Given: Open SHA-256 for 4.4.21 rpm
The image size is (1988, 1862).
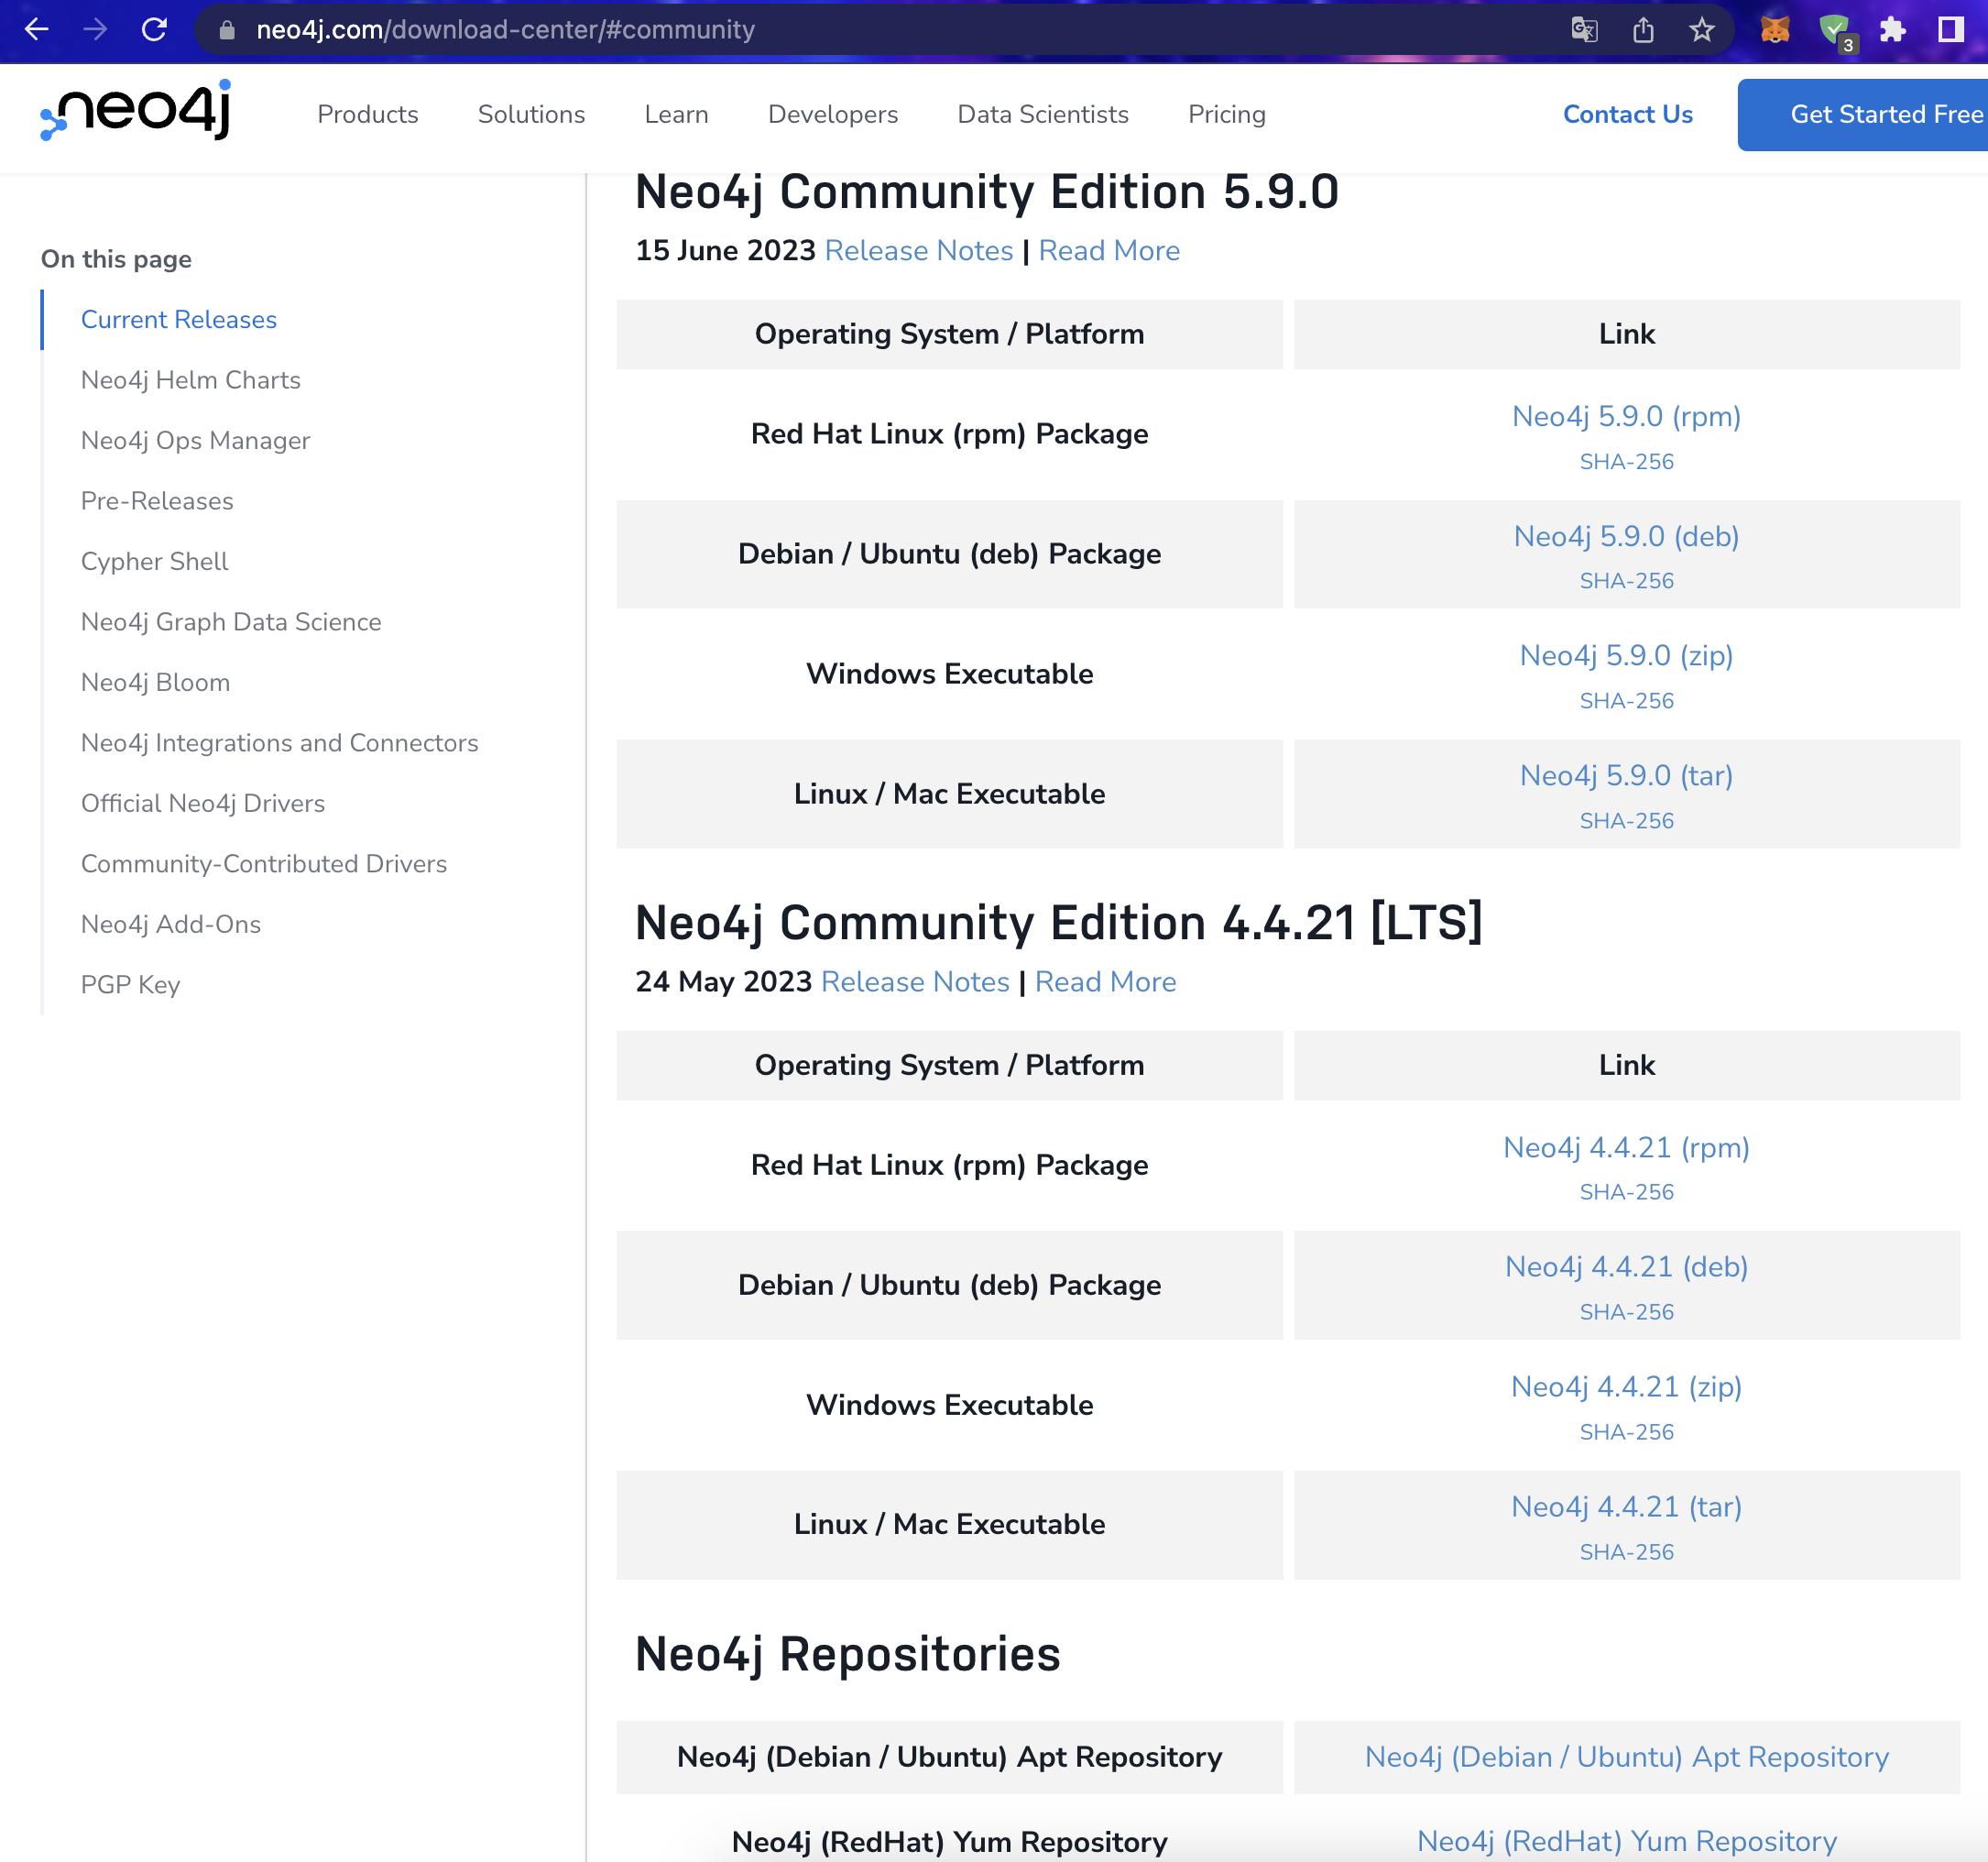Looking at the screenshot, I should pos(1626,1192).
